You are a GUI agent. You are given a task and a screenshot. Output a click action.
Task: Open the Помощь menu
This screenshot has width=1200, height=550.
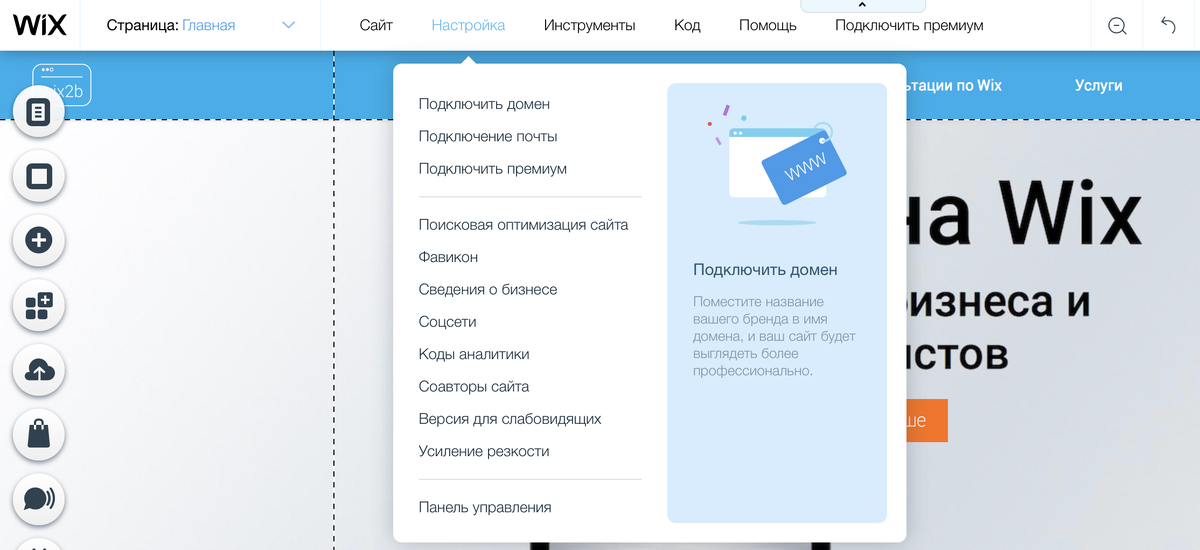[x=768, y=25]
